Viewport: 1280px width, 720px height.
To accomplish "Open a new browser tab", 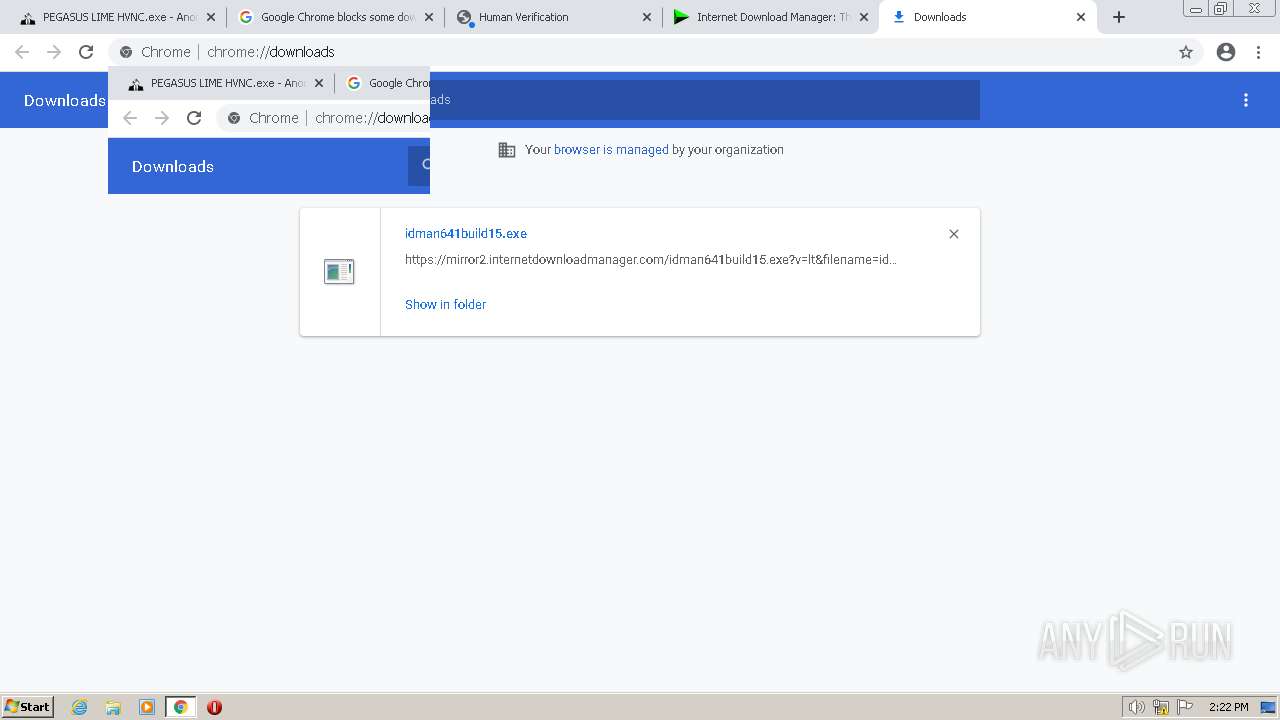I will click(1119, 17).
